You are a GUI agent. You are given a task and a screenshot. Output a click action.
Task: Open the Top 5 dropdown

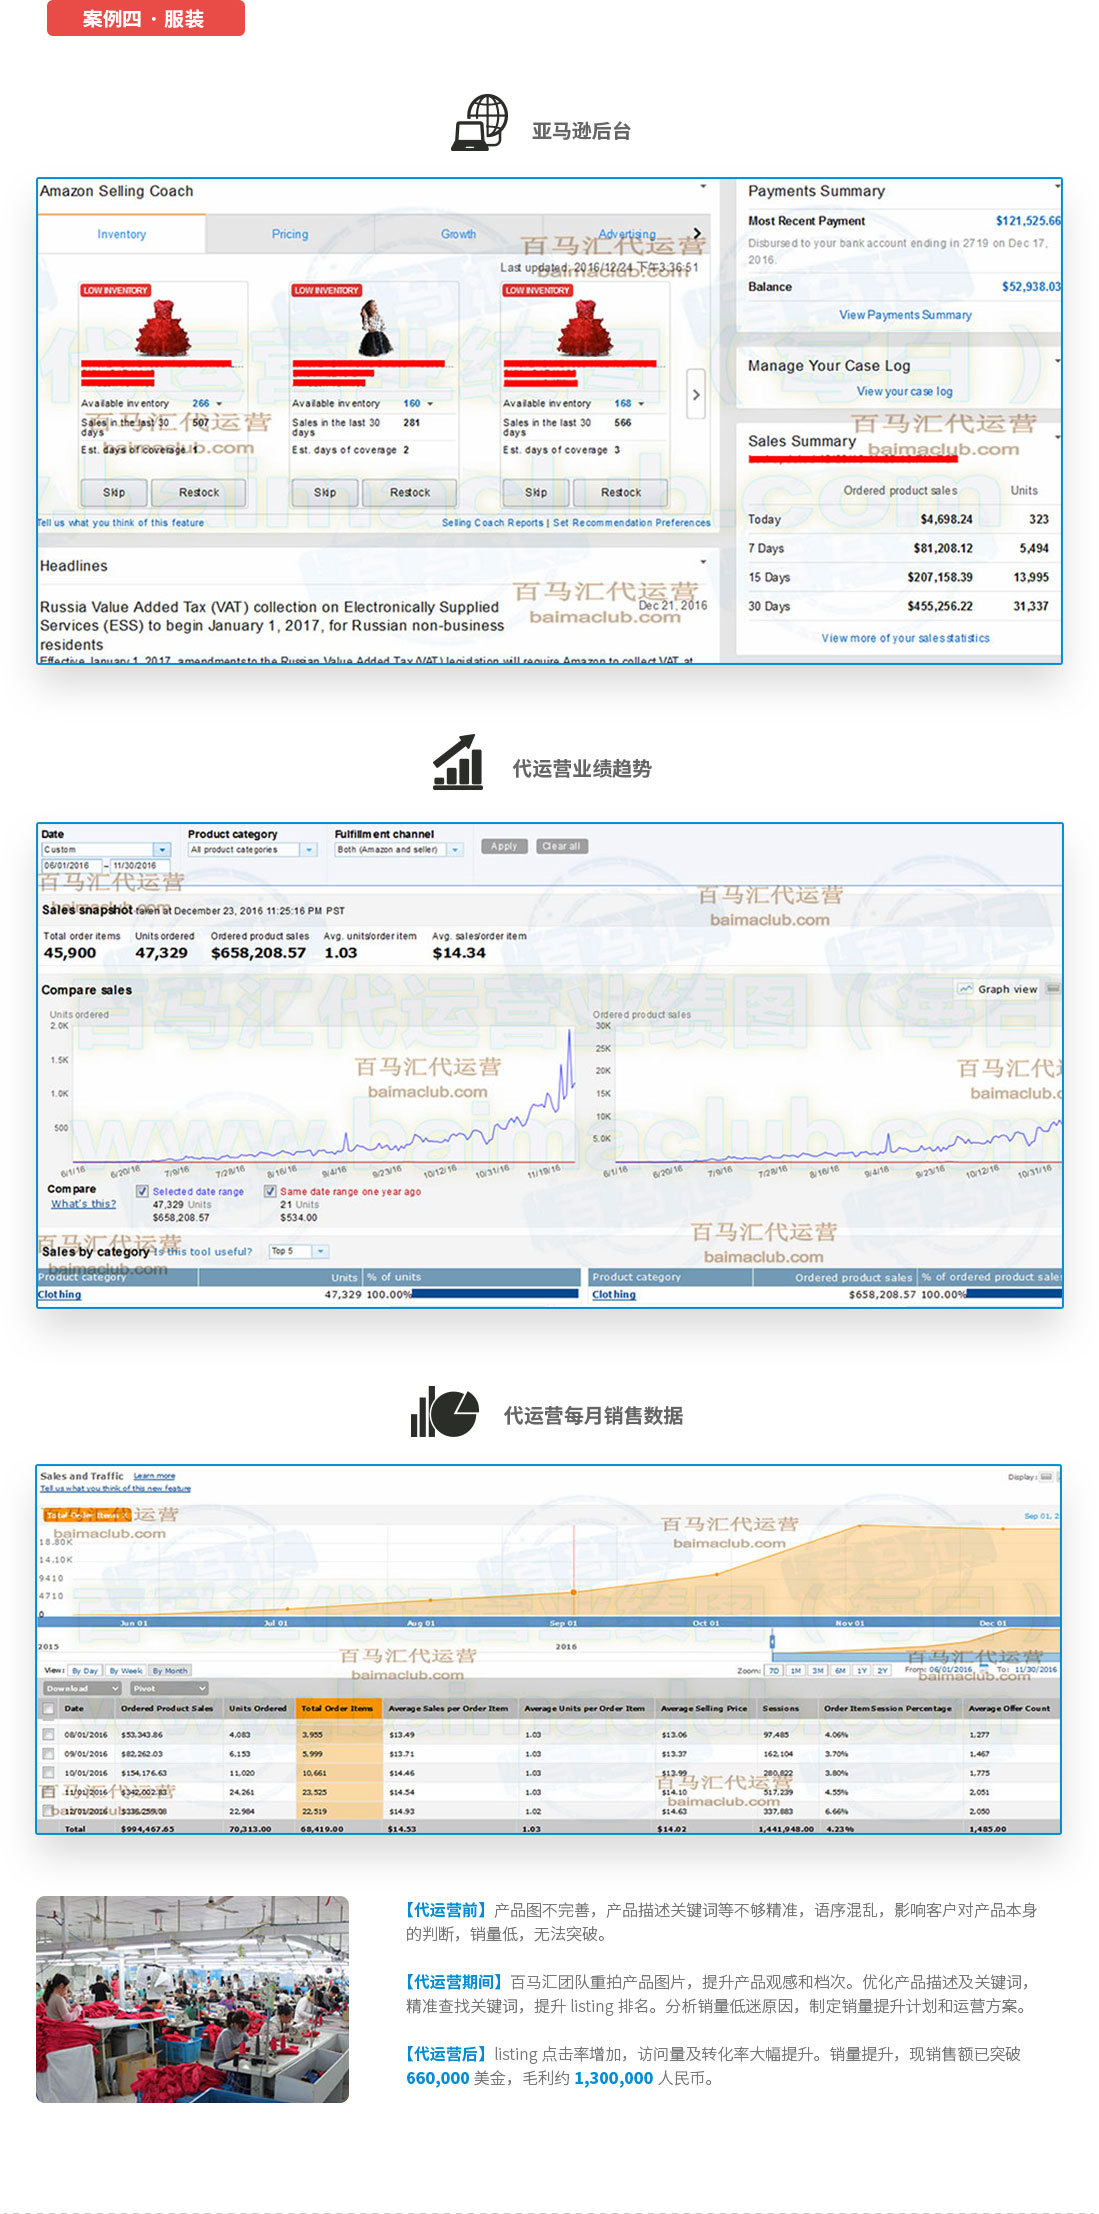[x=298, y=1251]
